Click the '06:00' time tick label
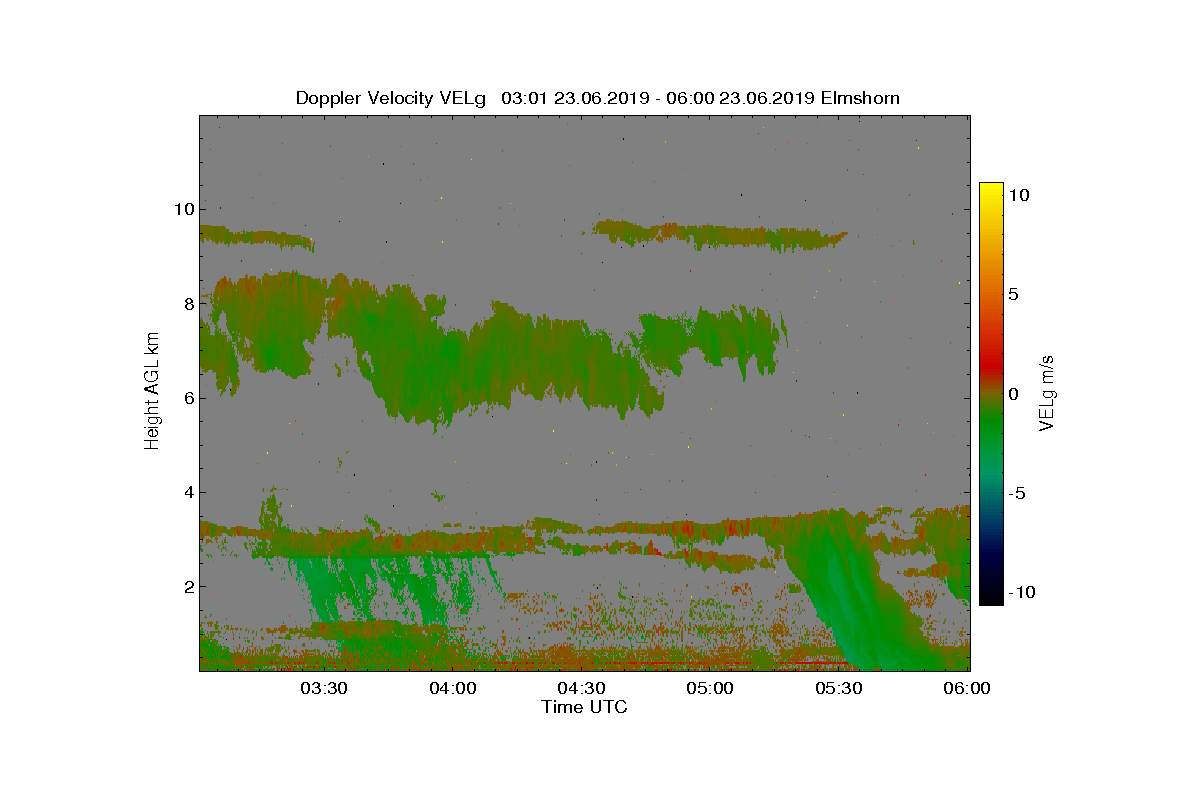The image size is (1200, 800). point(968,688)
